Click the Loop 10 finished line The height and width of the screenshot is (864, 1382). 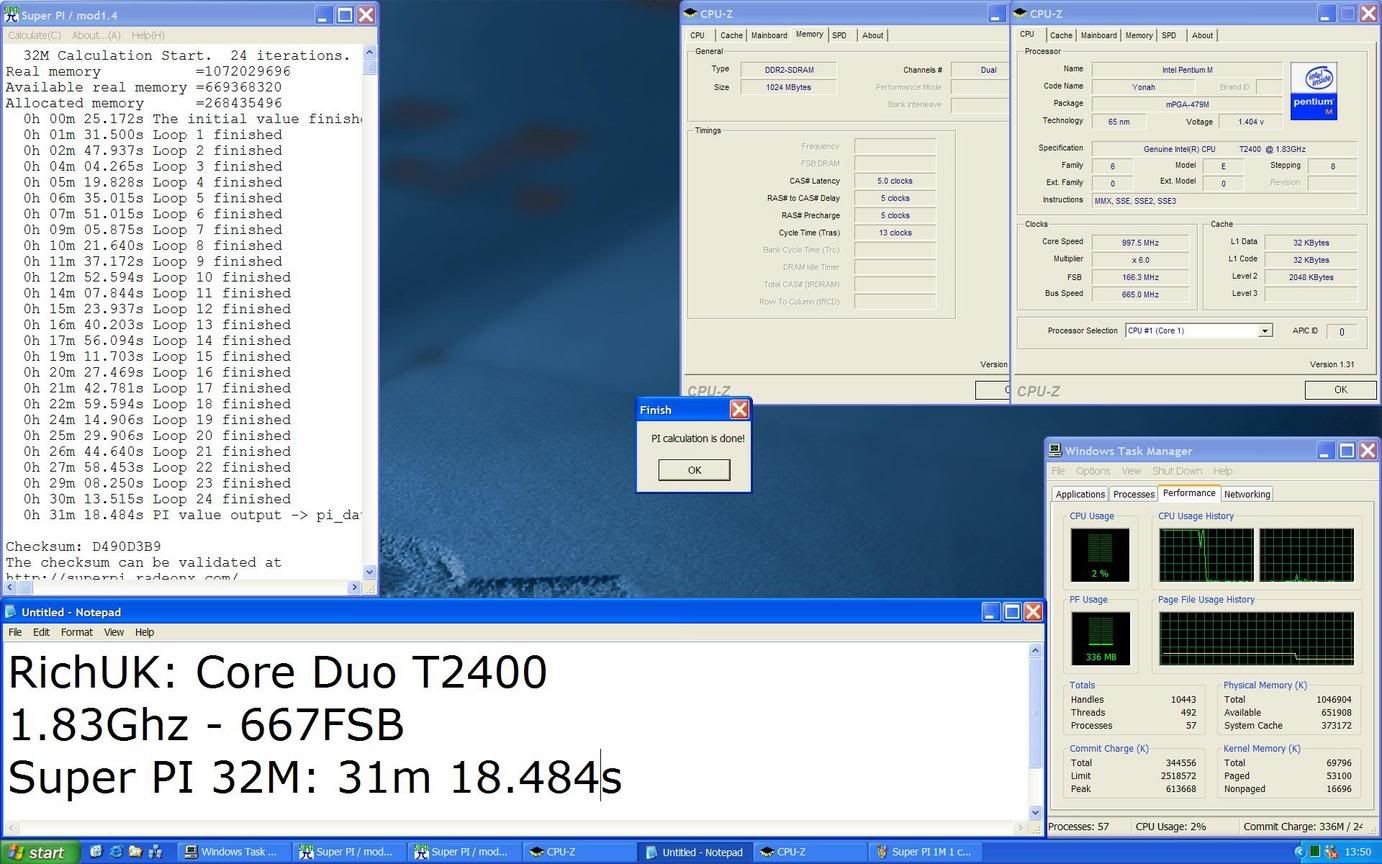click(x=157, y=277)
